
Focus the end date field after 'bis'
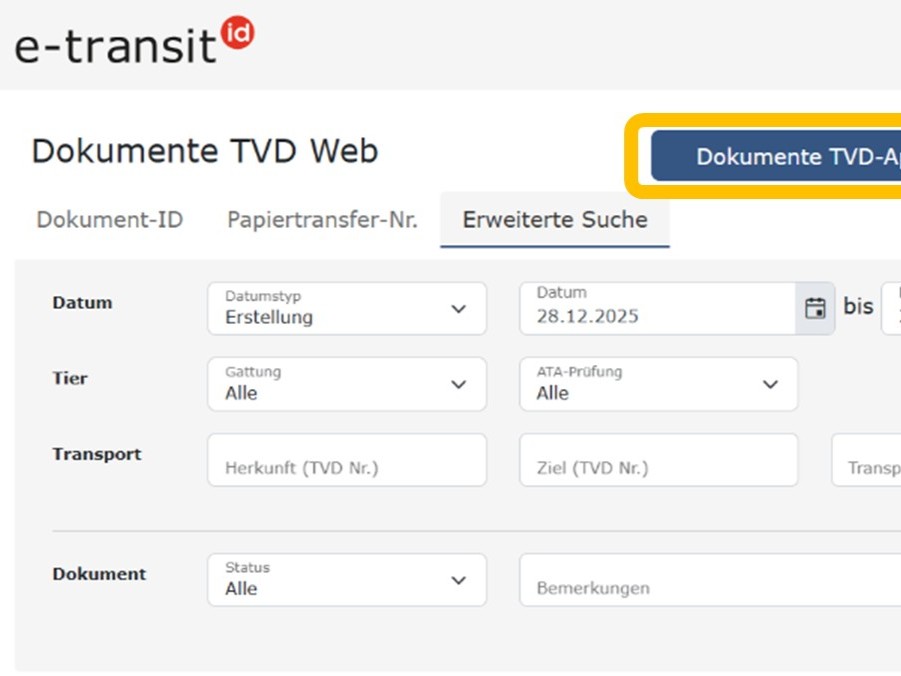(x=890, y=308)
